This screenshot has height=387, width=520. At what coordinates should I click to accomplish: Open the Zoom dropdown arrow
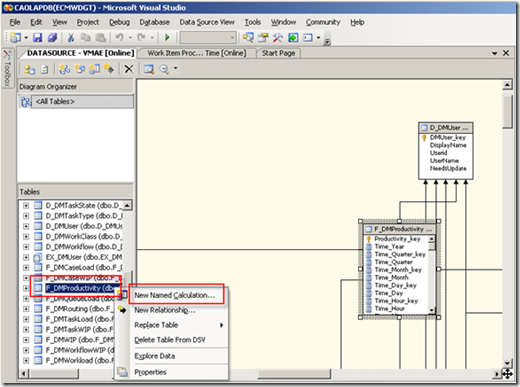pos(176,68)
